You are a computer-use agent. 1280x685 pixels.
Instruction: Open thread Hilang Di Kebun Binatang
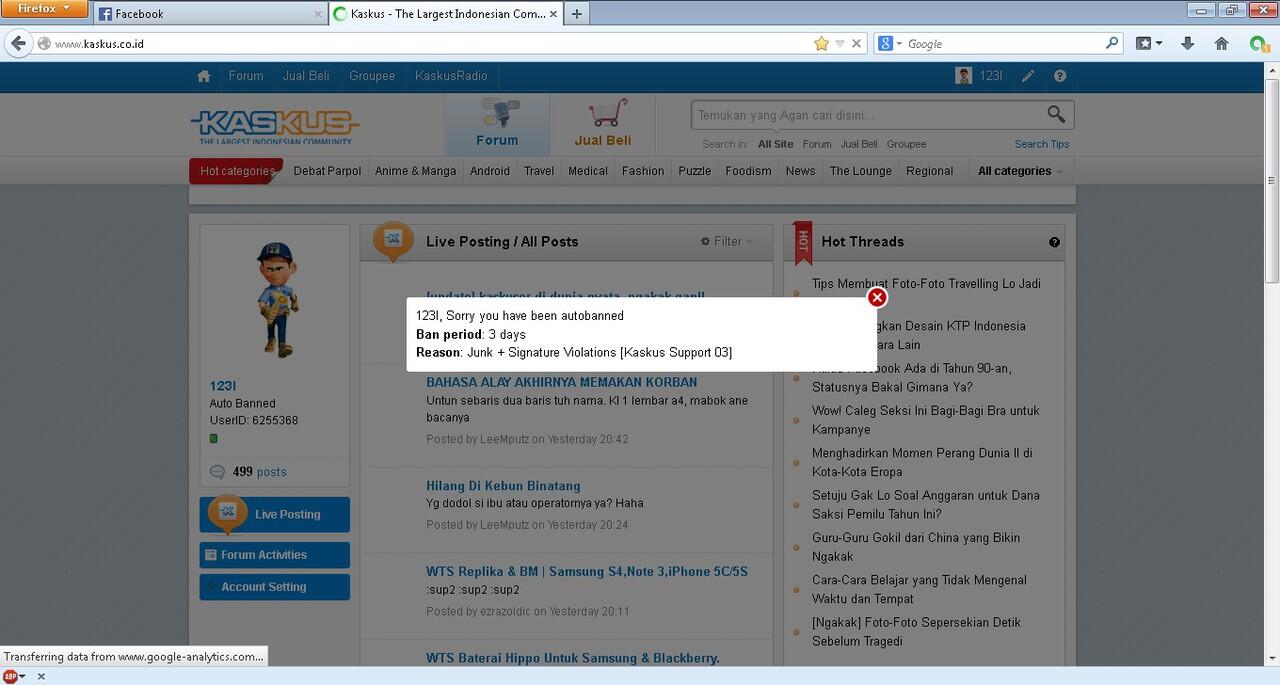click(x=503, y=486)
